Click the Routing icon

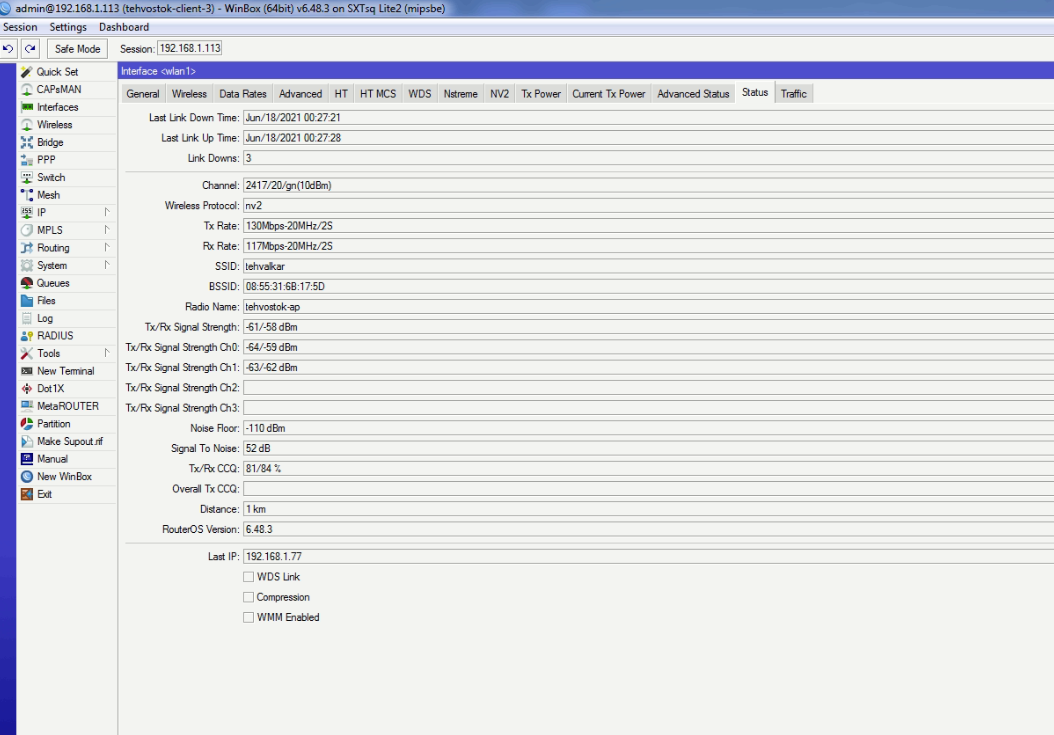[26, 247]
